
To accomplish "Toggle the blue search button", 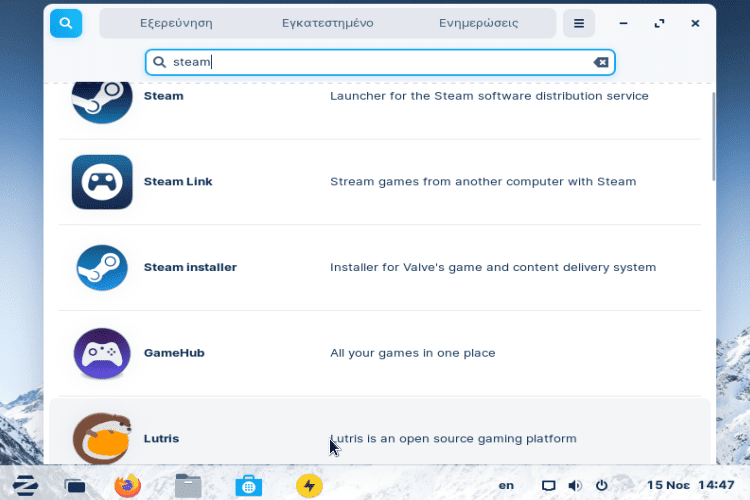I will pos(66,23).
